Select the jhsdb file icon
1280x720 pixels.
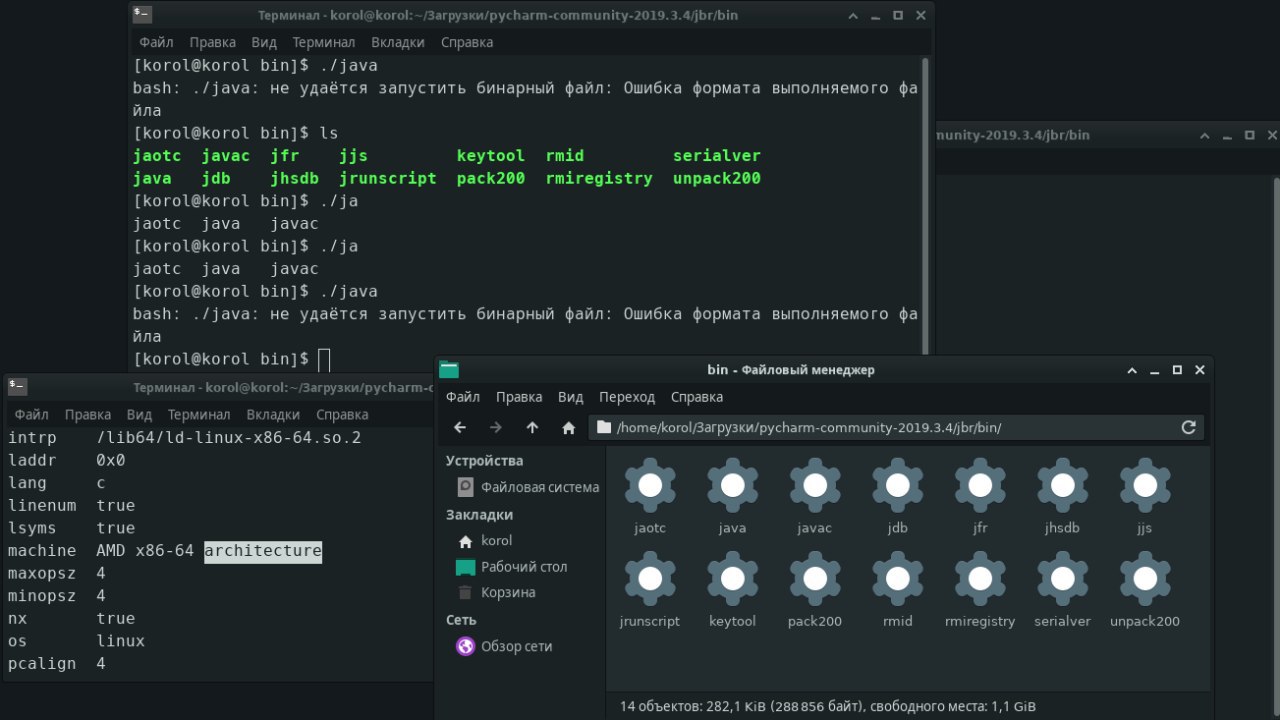(1062, 486)
